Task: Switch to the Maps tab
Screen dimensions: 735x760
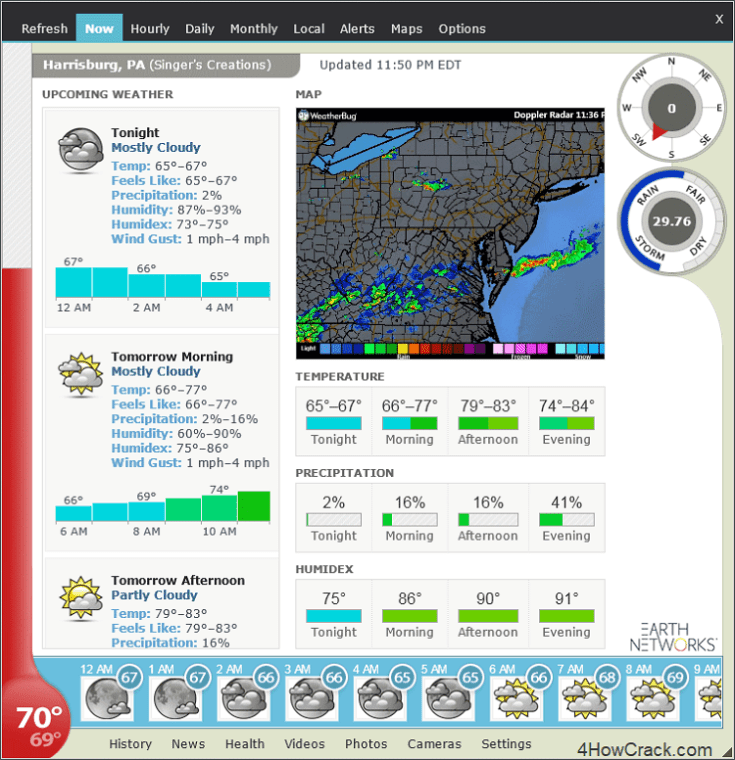Action: click(x=406, y=29)
